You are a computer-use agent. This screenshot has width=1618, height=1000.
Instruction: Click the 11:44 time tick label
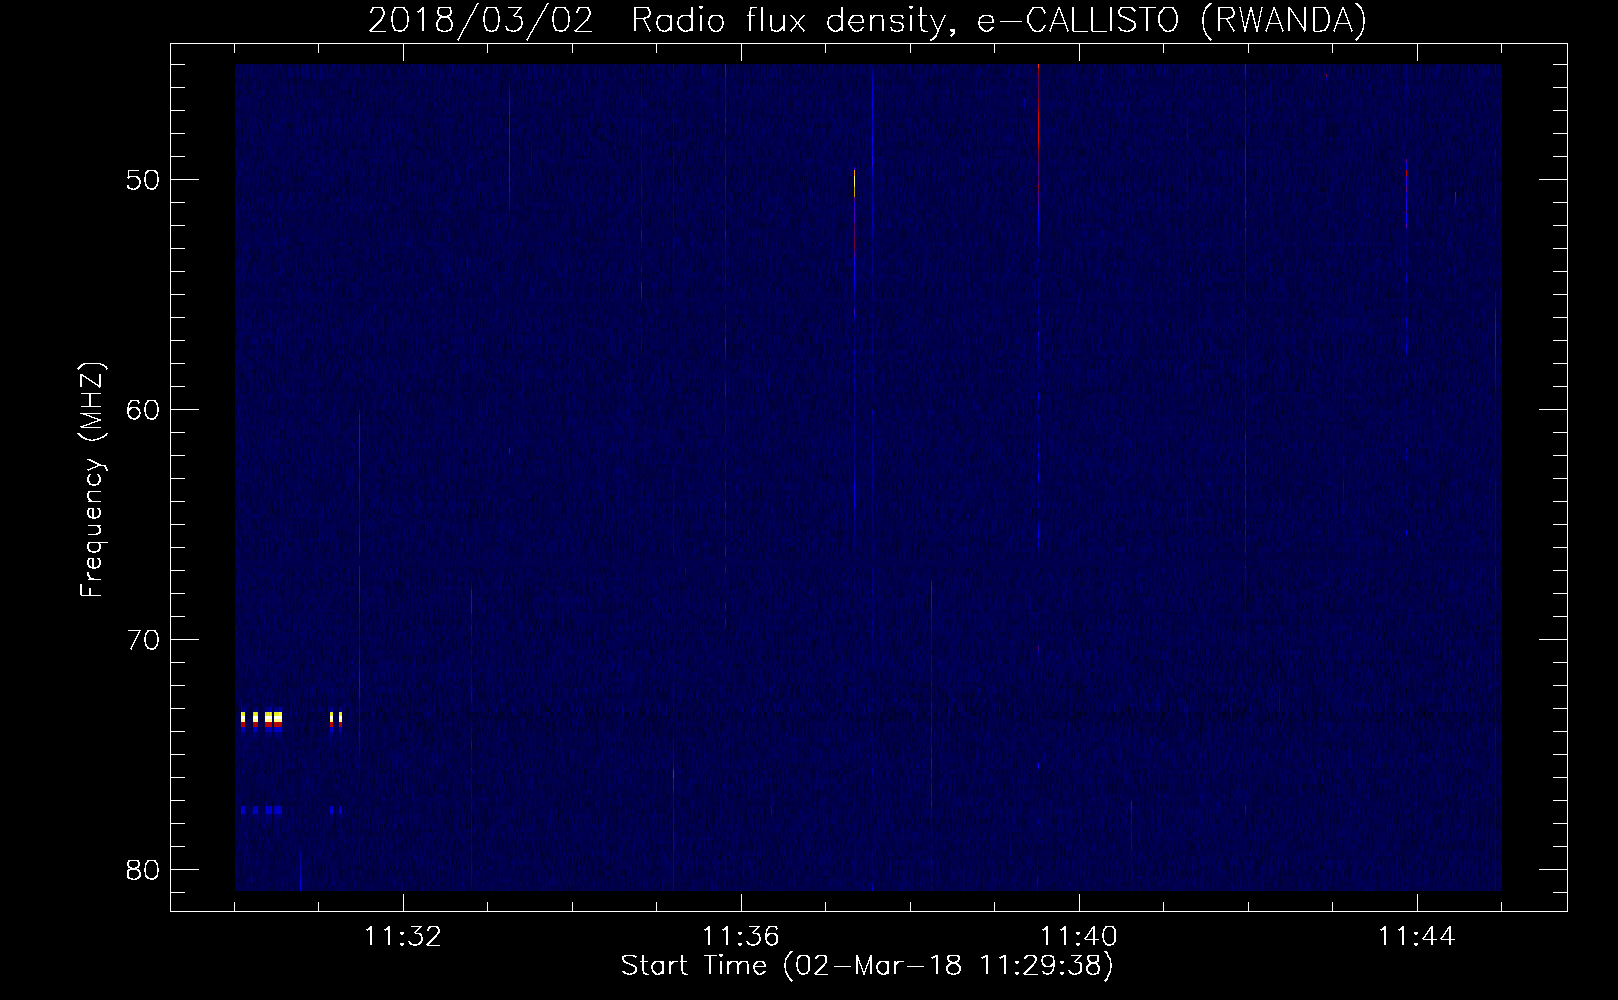click(x=1417, y=937)
